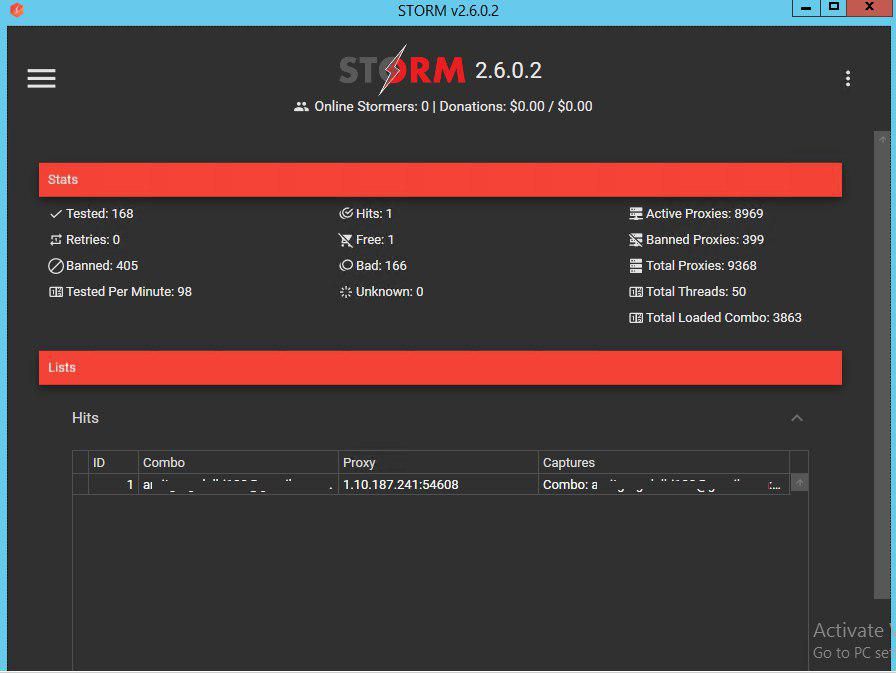The width and height of the screenshot is (896, 673).
Task: Click the Retries arrows icon
Action: 56,240
